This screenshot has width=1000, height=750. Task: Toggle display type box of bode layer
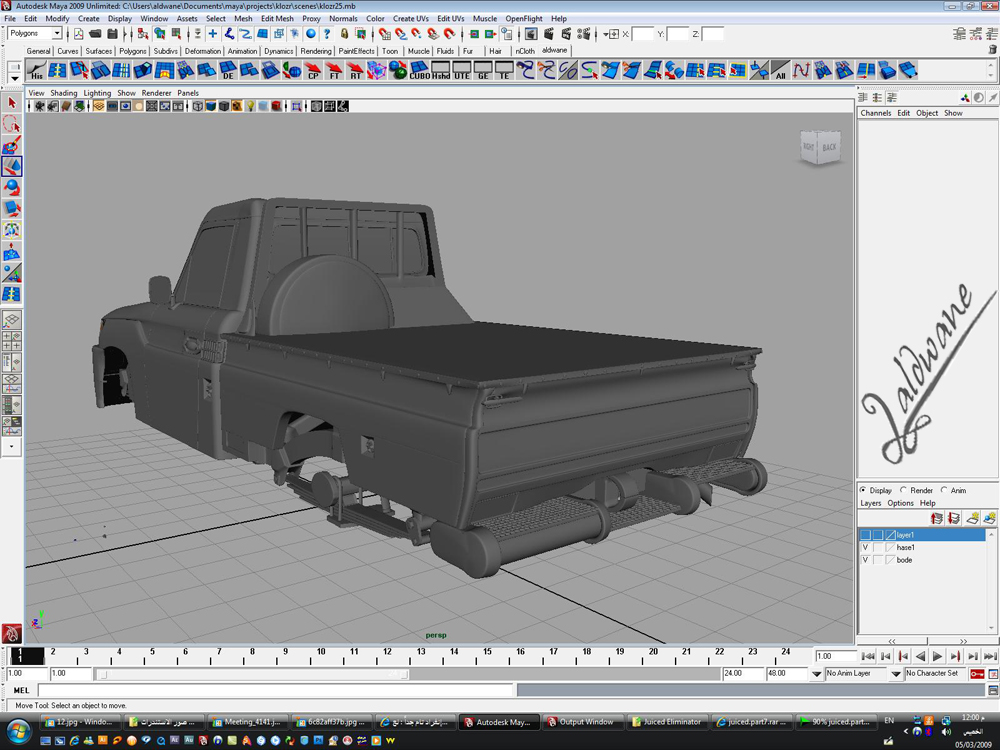tap(878, 560)
